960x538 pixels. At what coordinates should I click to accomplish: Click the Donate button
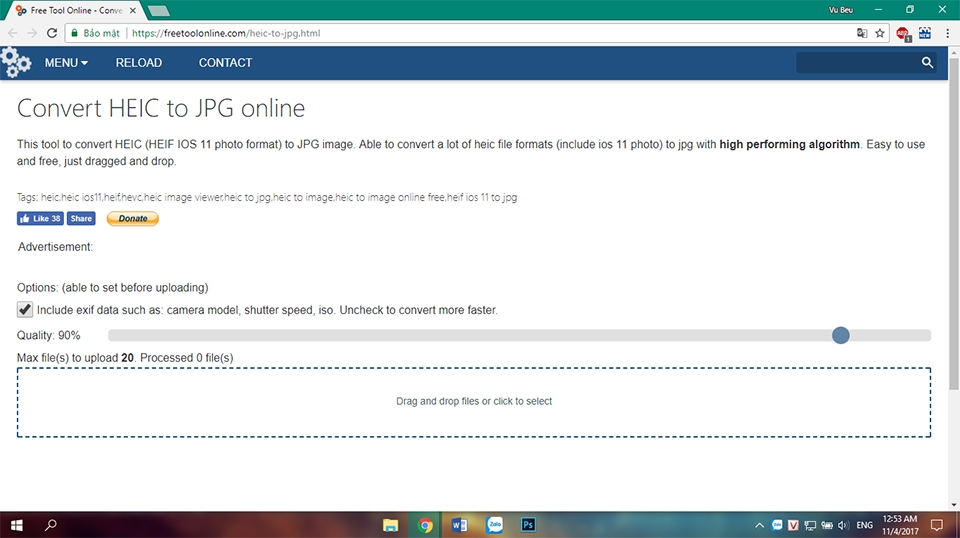(x=133, y=219)
